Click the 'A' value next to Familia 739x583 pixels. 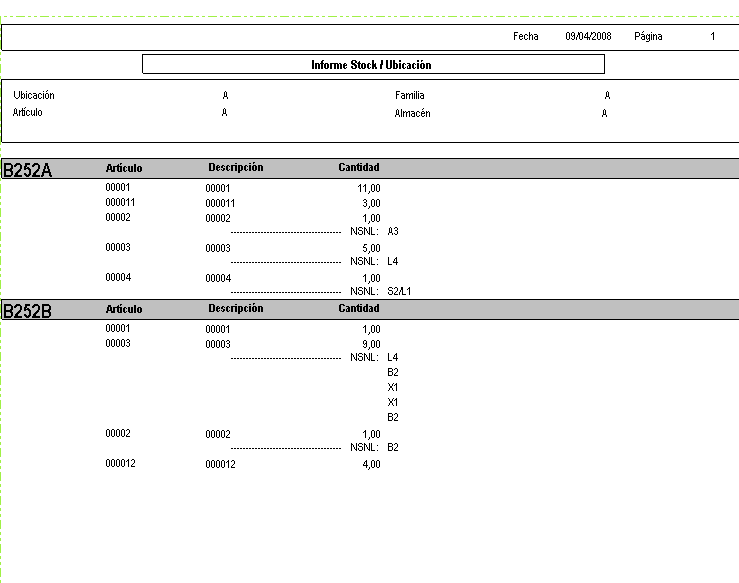click(x=607, y=95)
